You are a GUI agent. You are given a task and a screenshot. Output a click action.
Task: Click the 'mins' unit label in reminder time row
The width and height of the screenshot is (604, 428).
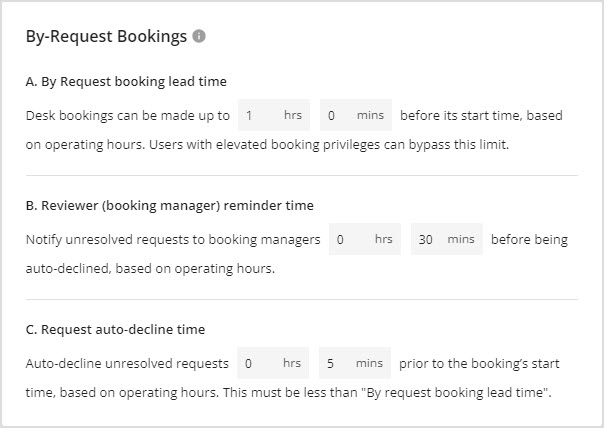[461, 240]
